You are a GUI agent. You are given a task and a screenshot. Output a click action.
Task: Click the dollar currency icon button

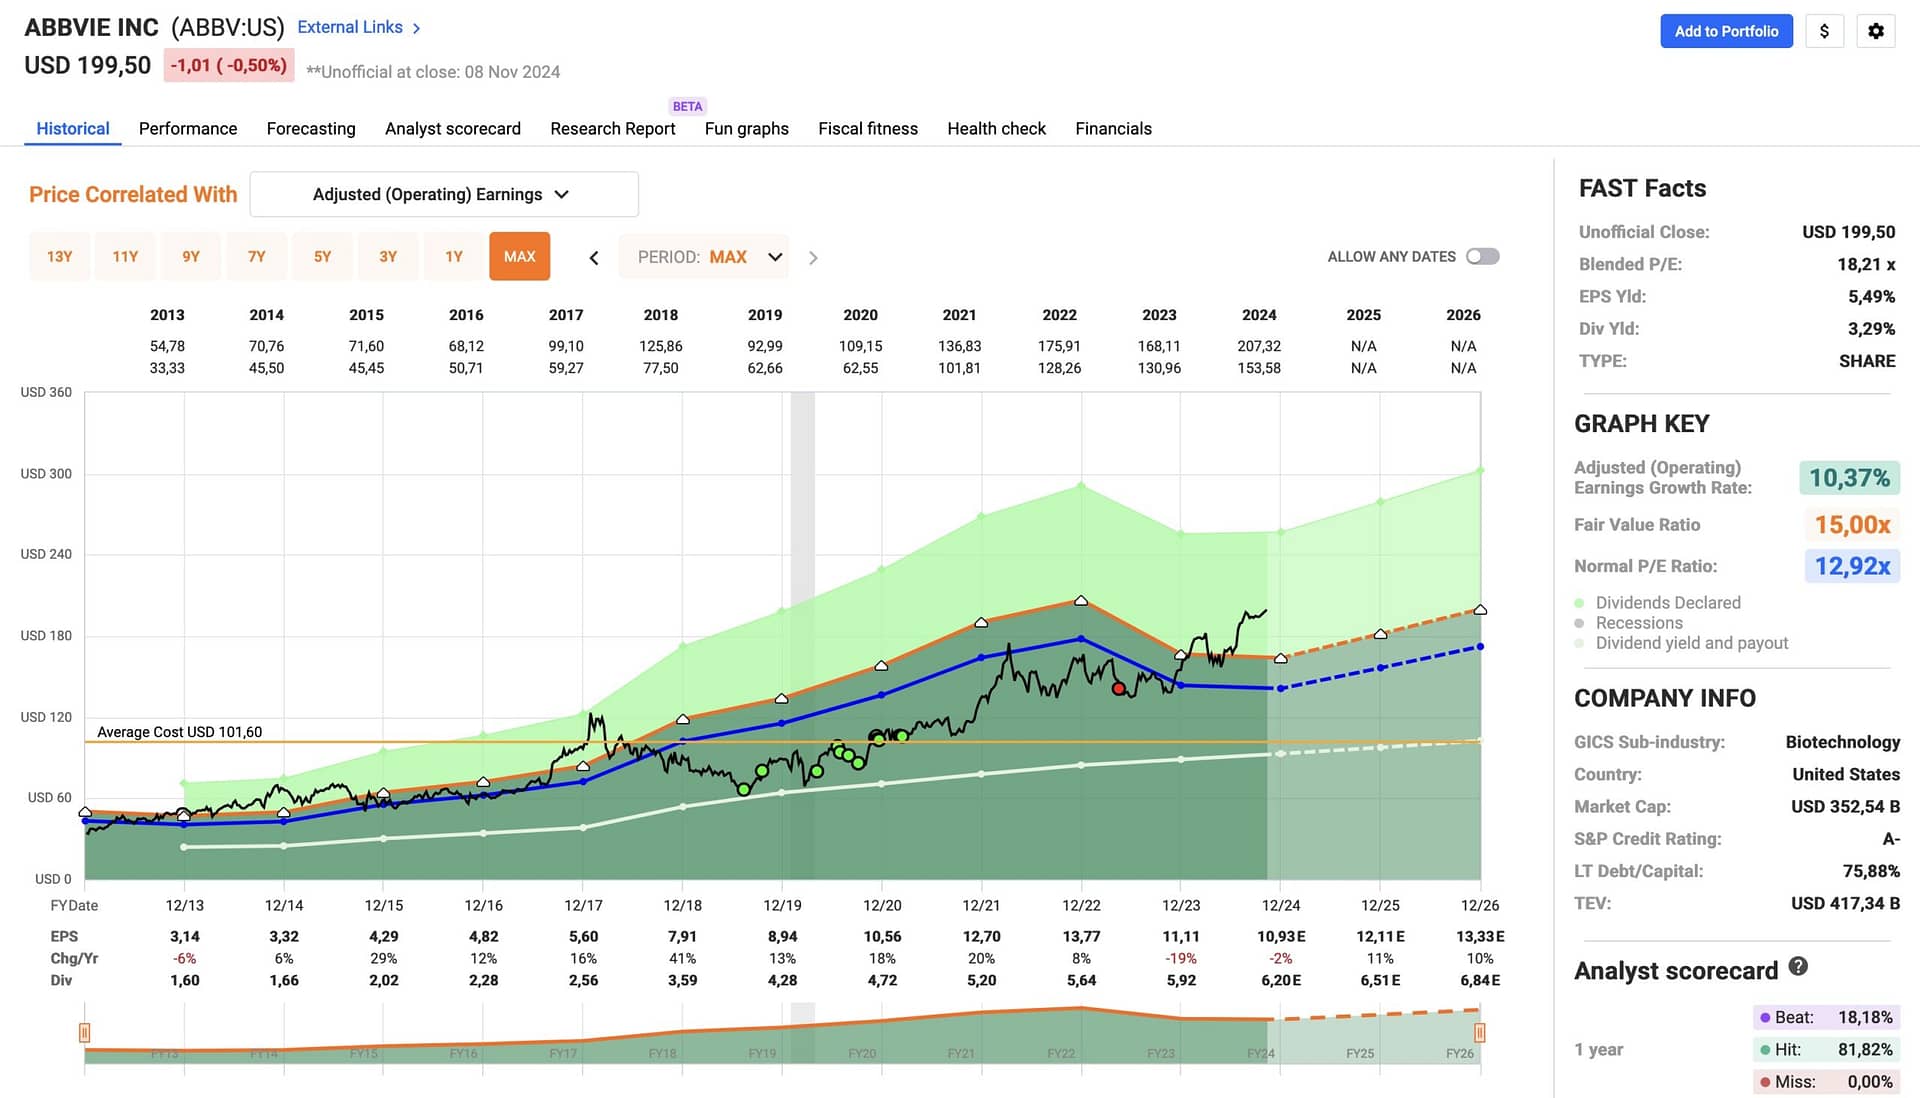tap(1824, 31)
